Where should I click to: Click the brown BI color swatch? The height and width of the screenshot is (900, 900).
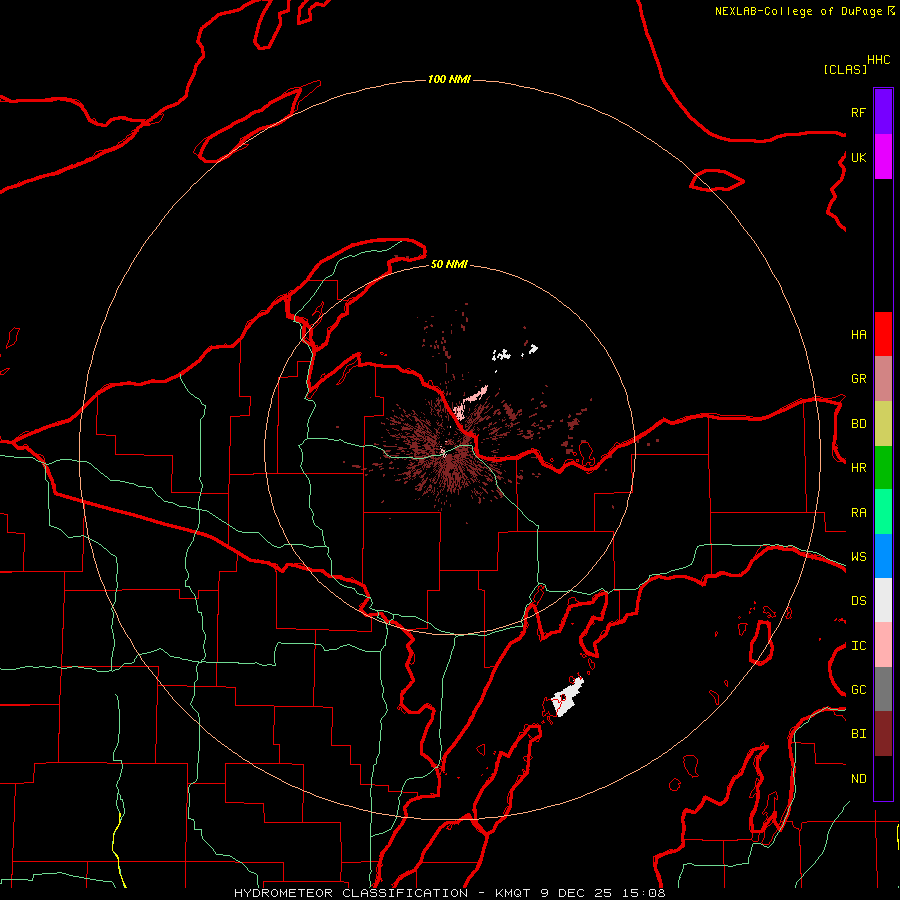pos(883,734)
